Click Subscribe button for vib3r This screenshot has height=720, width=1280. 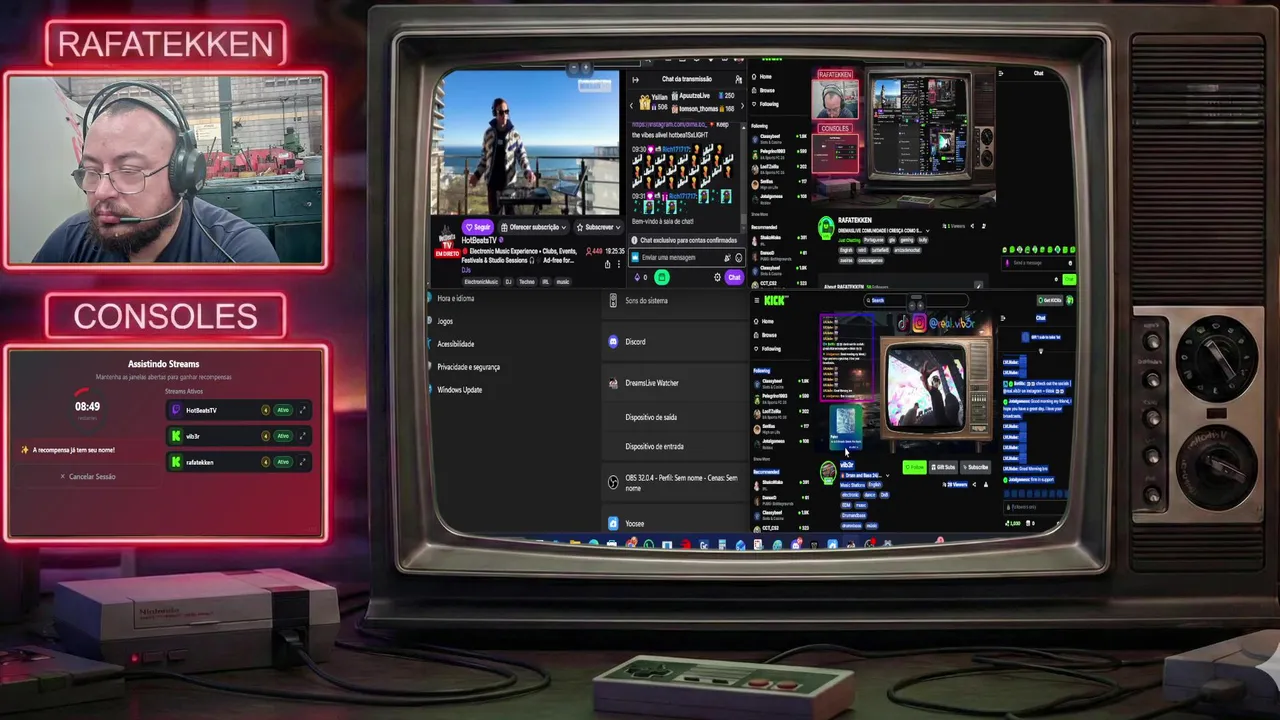(975, 467)
